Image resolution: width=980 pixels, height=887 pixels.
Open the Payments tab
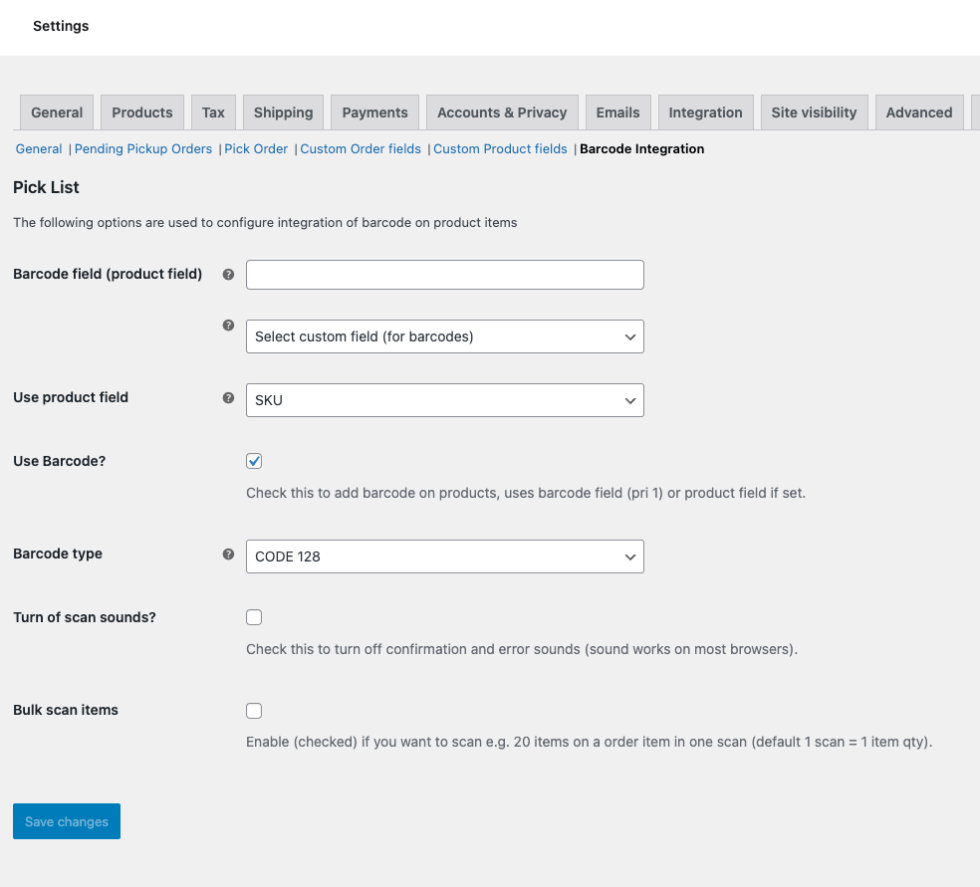point(375,113)
